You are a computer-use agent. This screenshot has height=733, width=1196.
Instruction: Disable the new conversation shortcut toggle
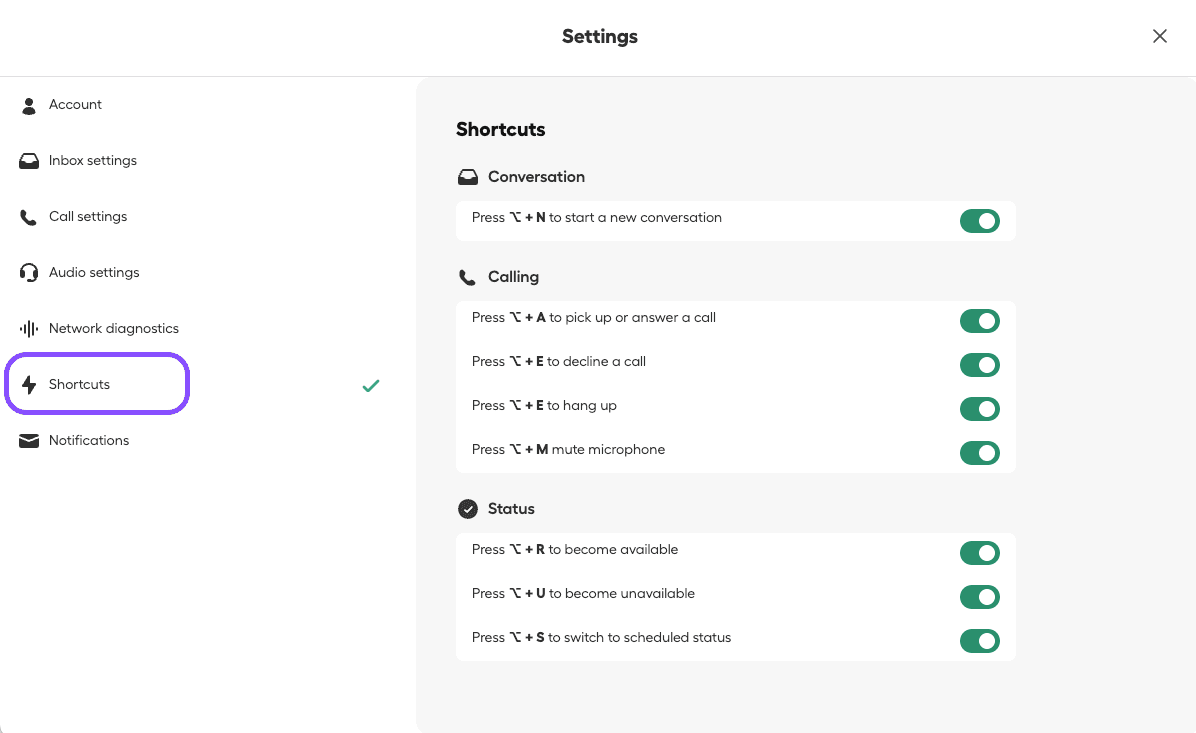[x=979, y=221]
